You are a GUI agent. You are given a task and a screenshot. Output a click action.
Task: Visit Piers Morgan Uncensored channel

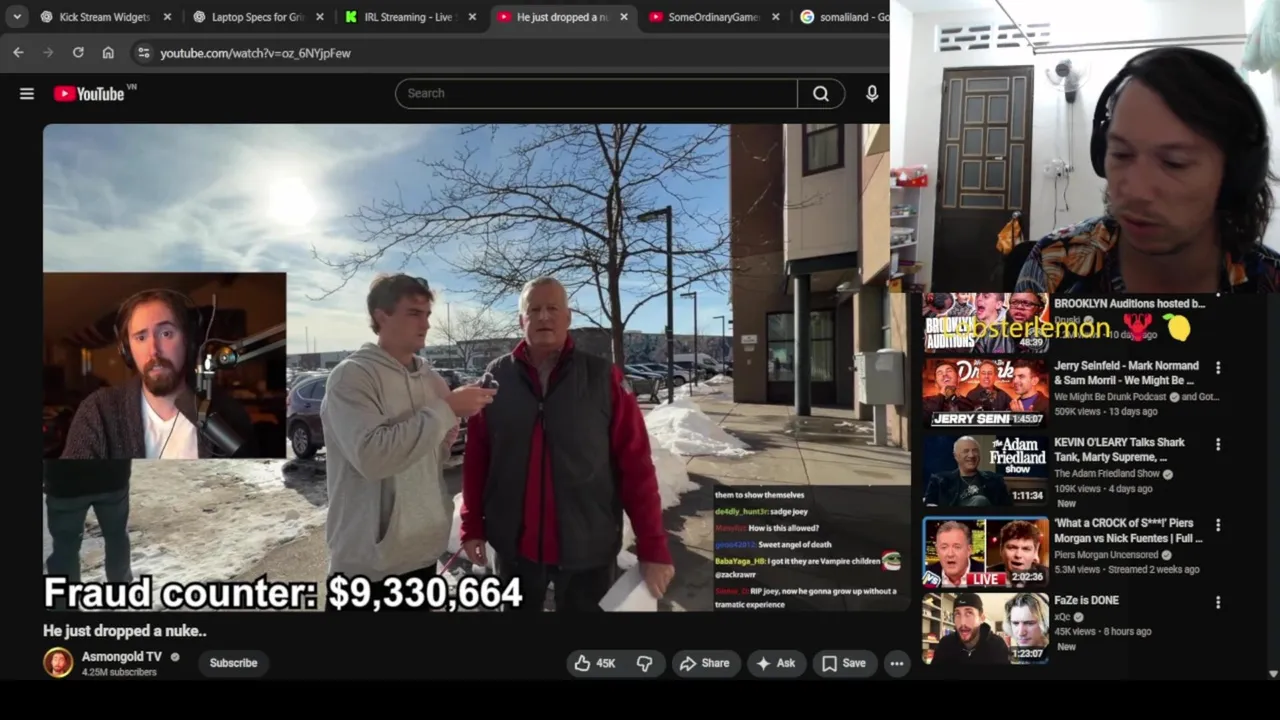tap(1106, 555)
